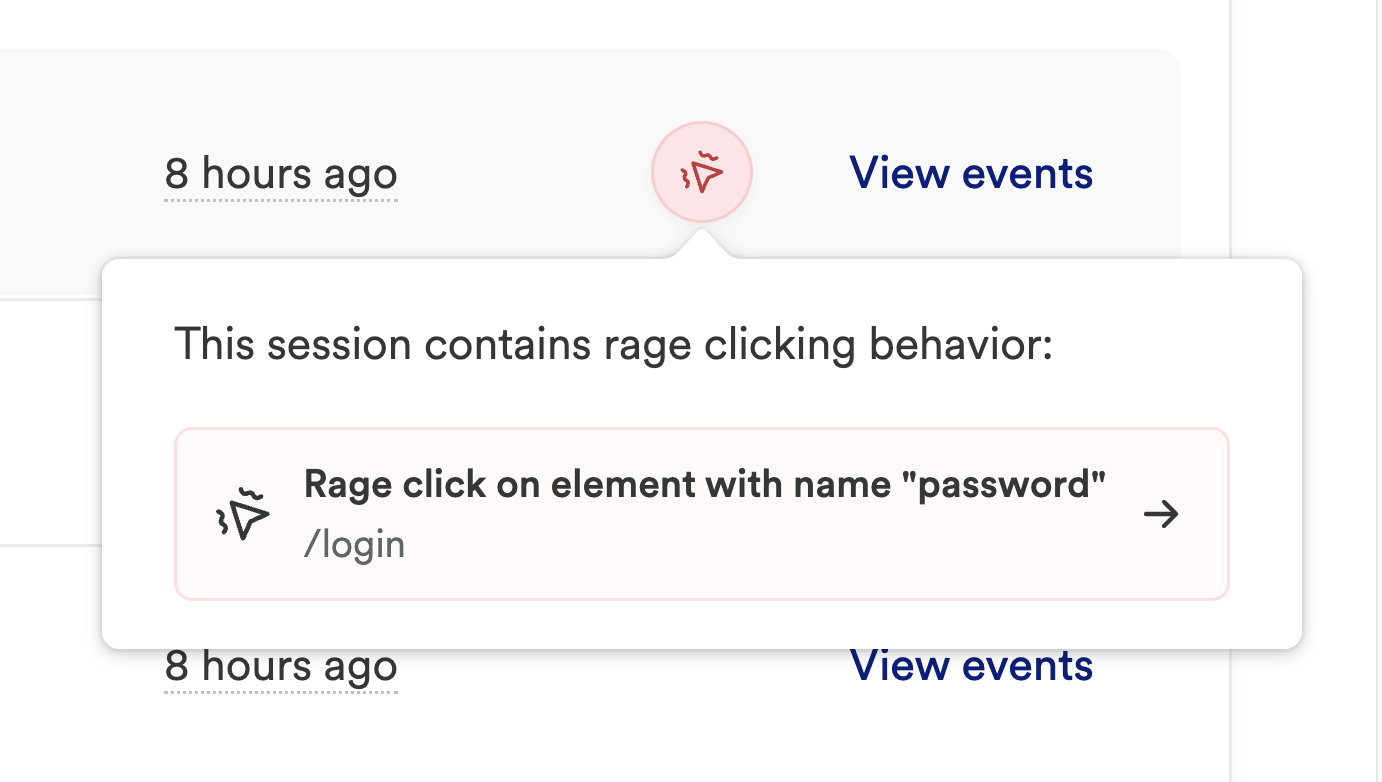Click the red rage click badge icon
Screen dimensions: 1382x782
point(701,174)
